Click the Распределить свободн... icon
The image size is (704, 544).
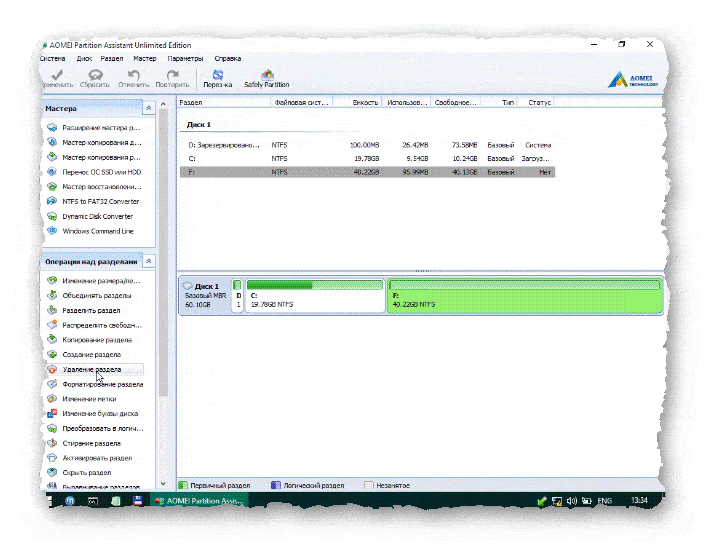tap(52, 325)
